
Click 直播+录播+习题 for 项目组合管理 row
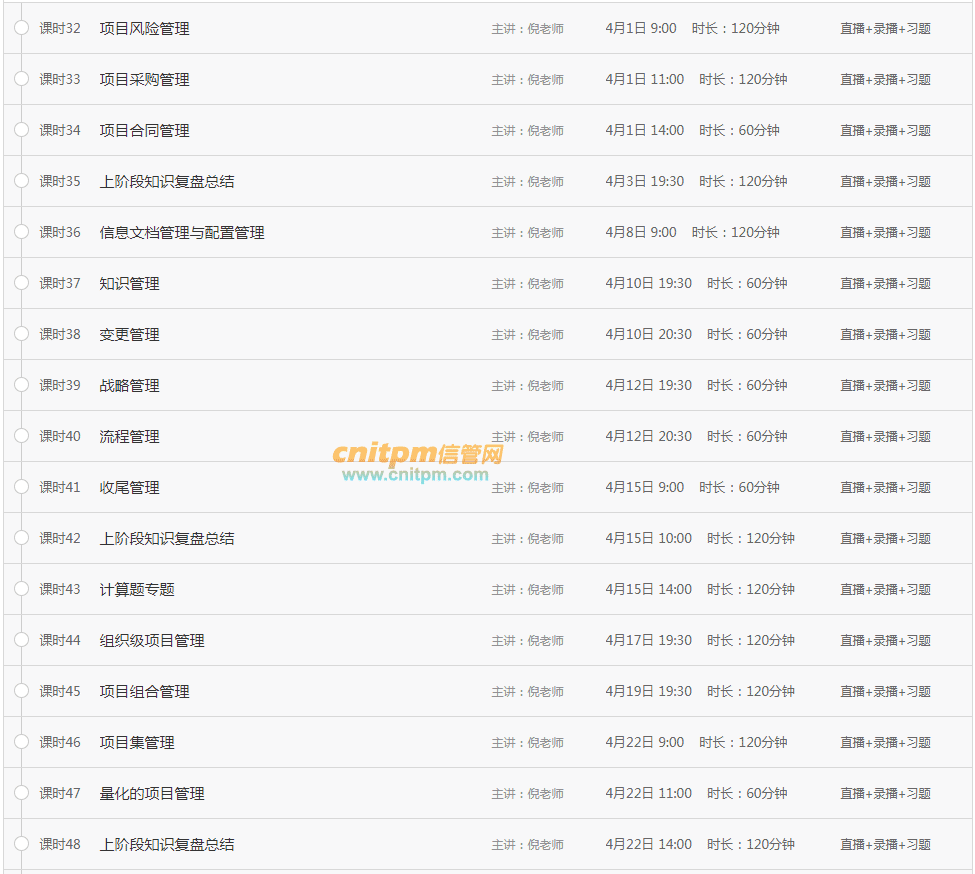885,692
